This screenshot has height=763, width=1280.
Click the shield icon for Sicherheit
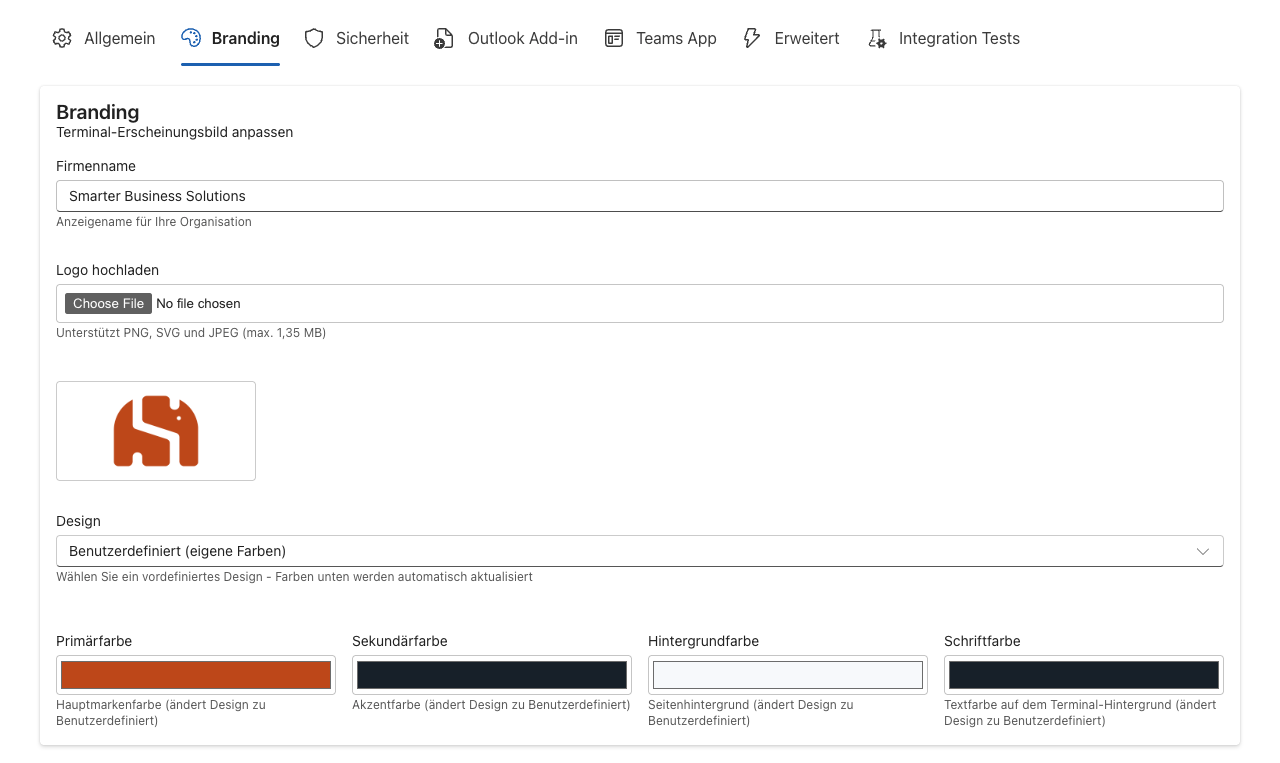[314, 38]
